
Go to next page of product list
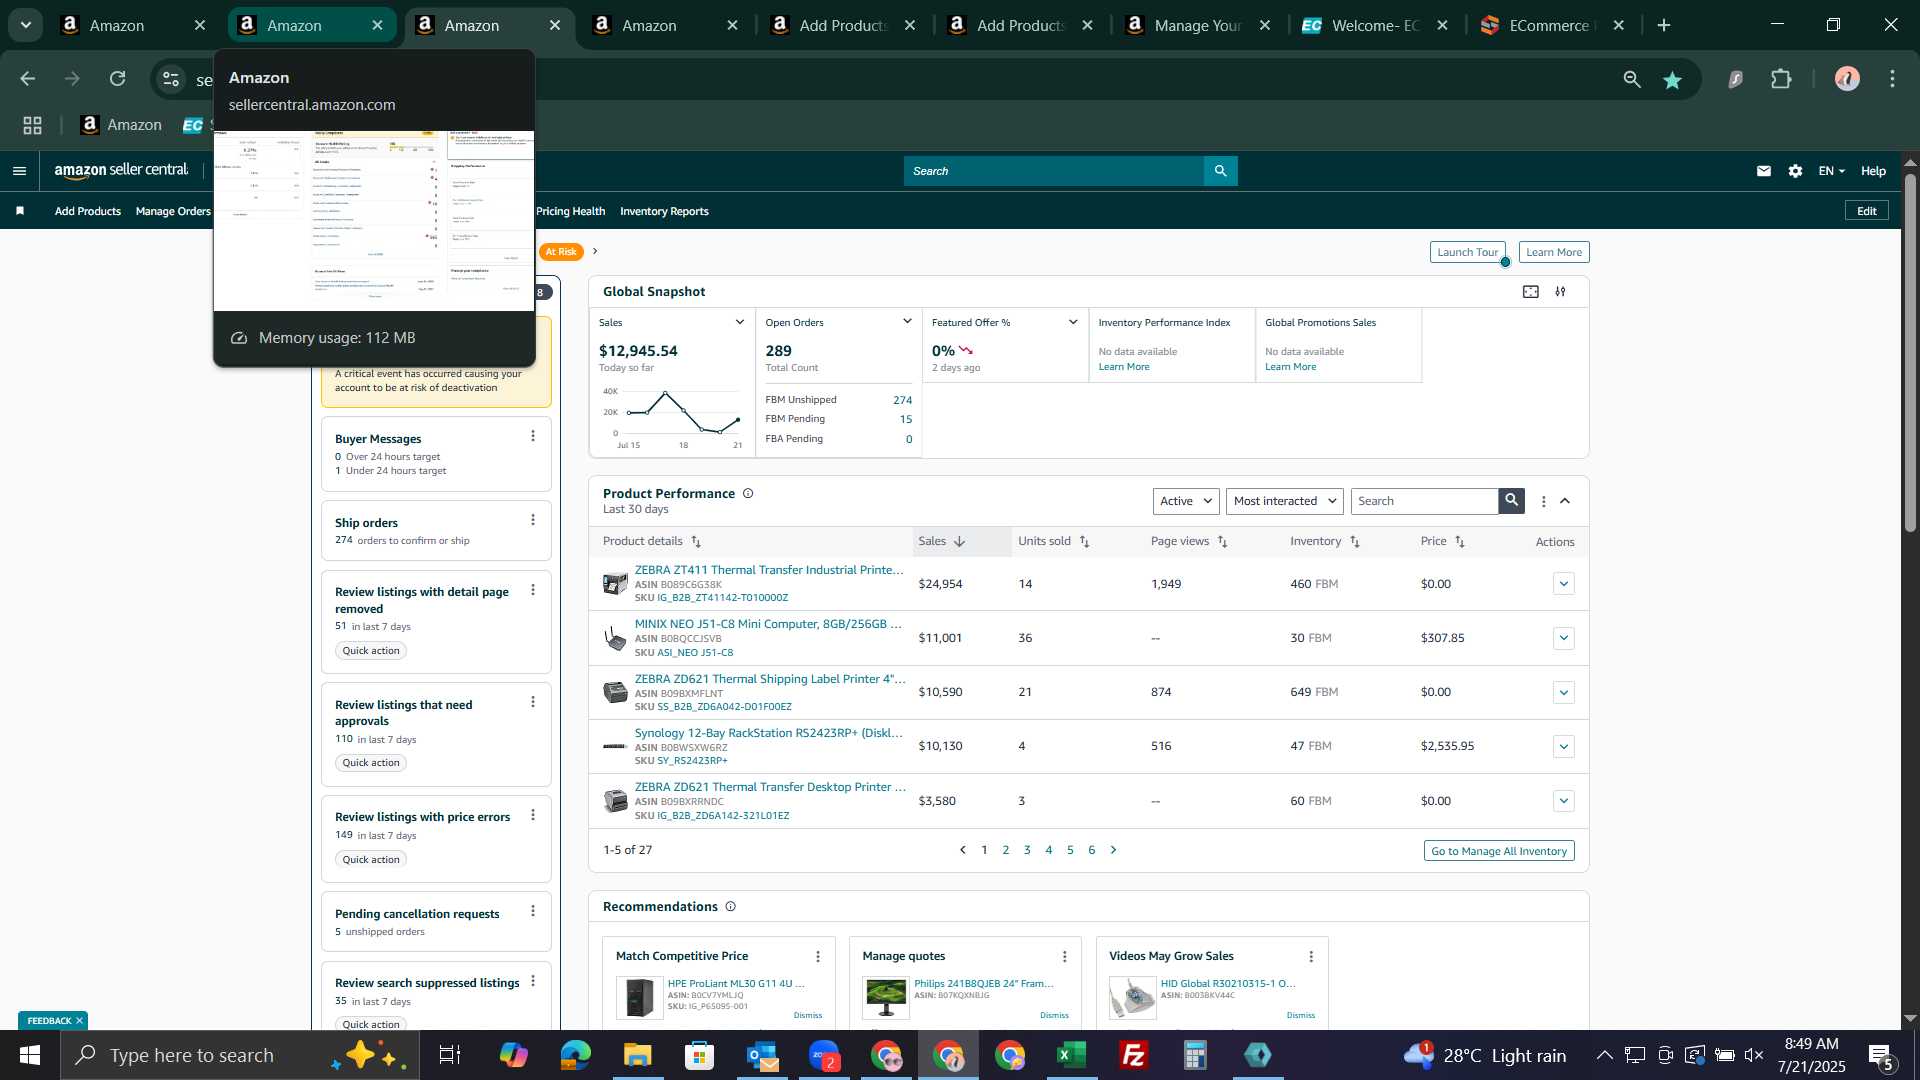click(x=1114, y=850)
